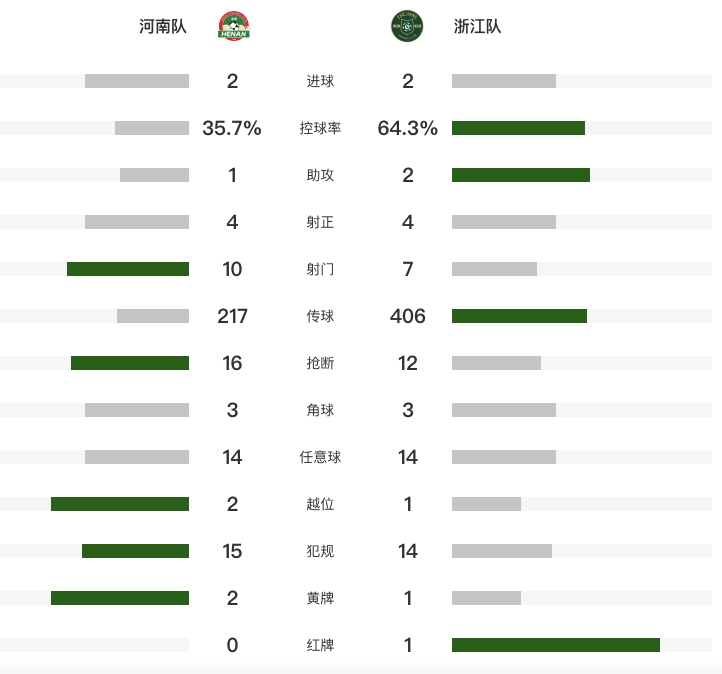Open the 浙江队 team name link
This screenshot has height=674, width=722.
tap(477, 26)
